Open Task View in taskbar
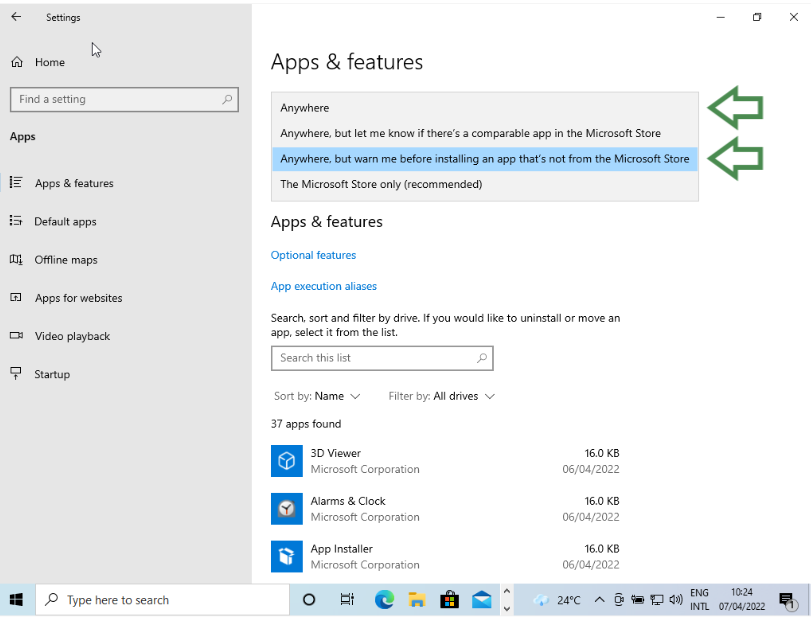This screenshot has height=618, width=811. [347, 600]
